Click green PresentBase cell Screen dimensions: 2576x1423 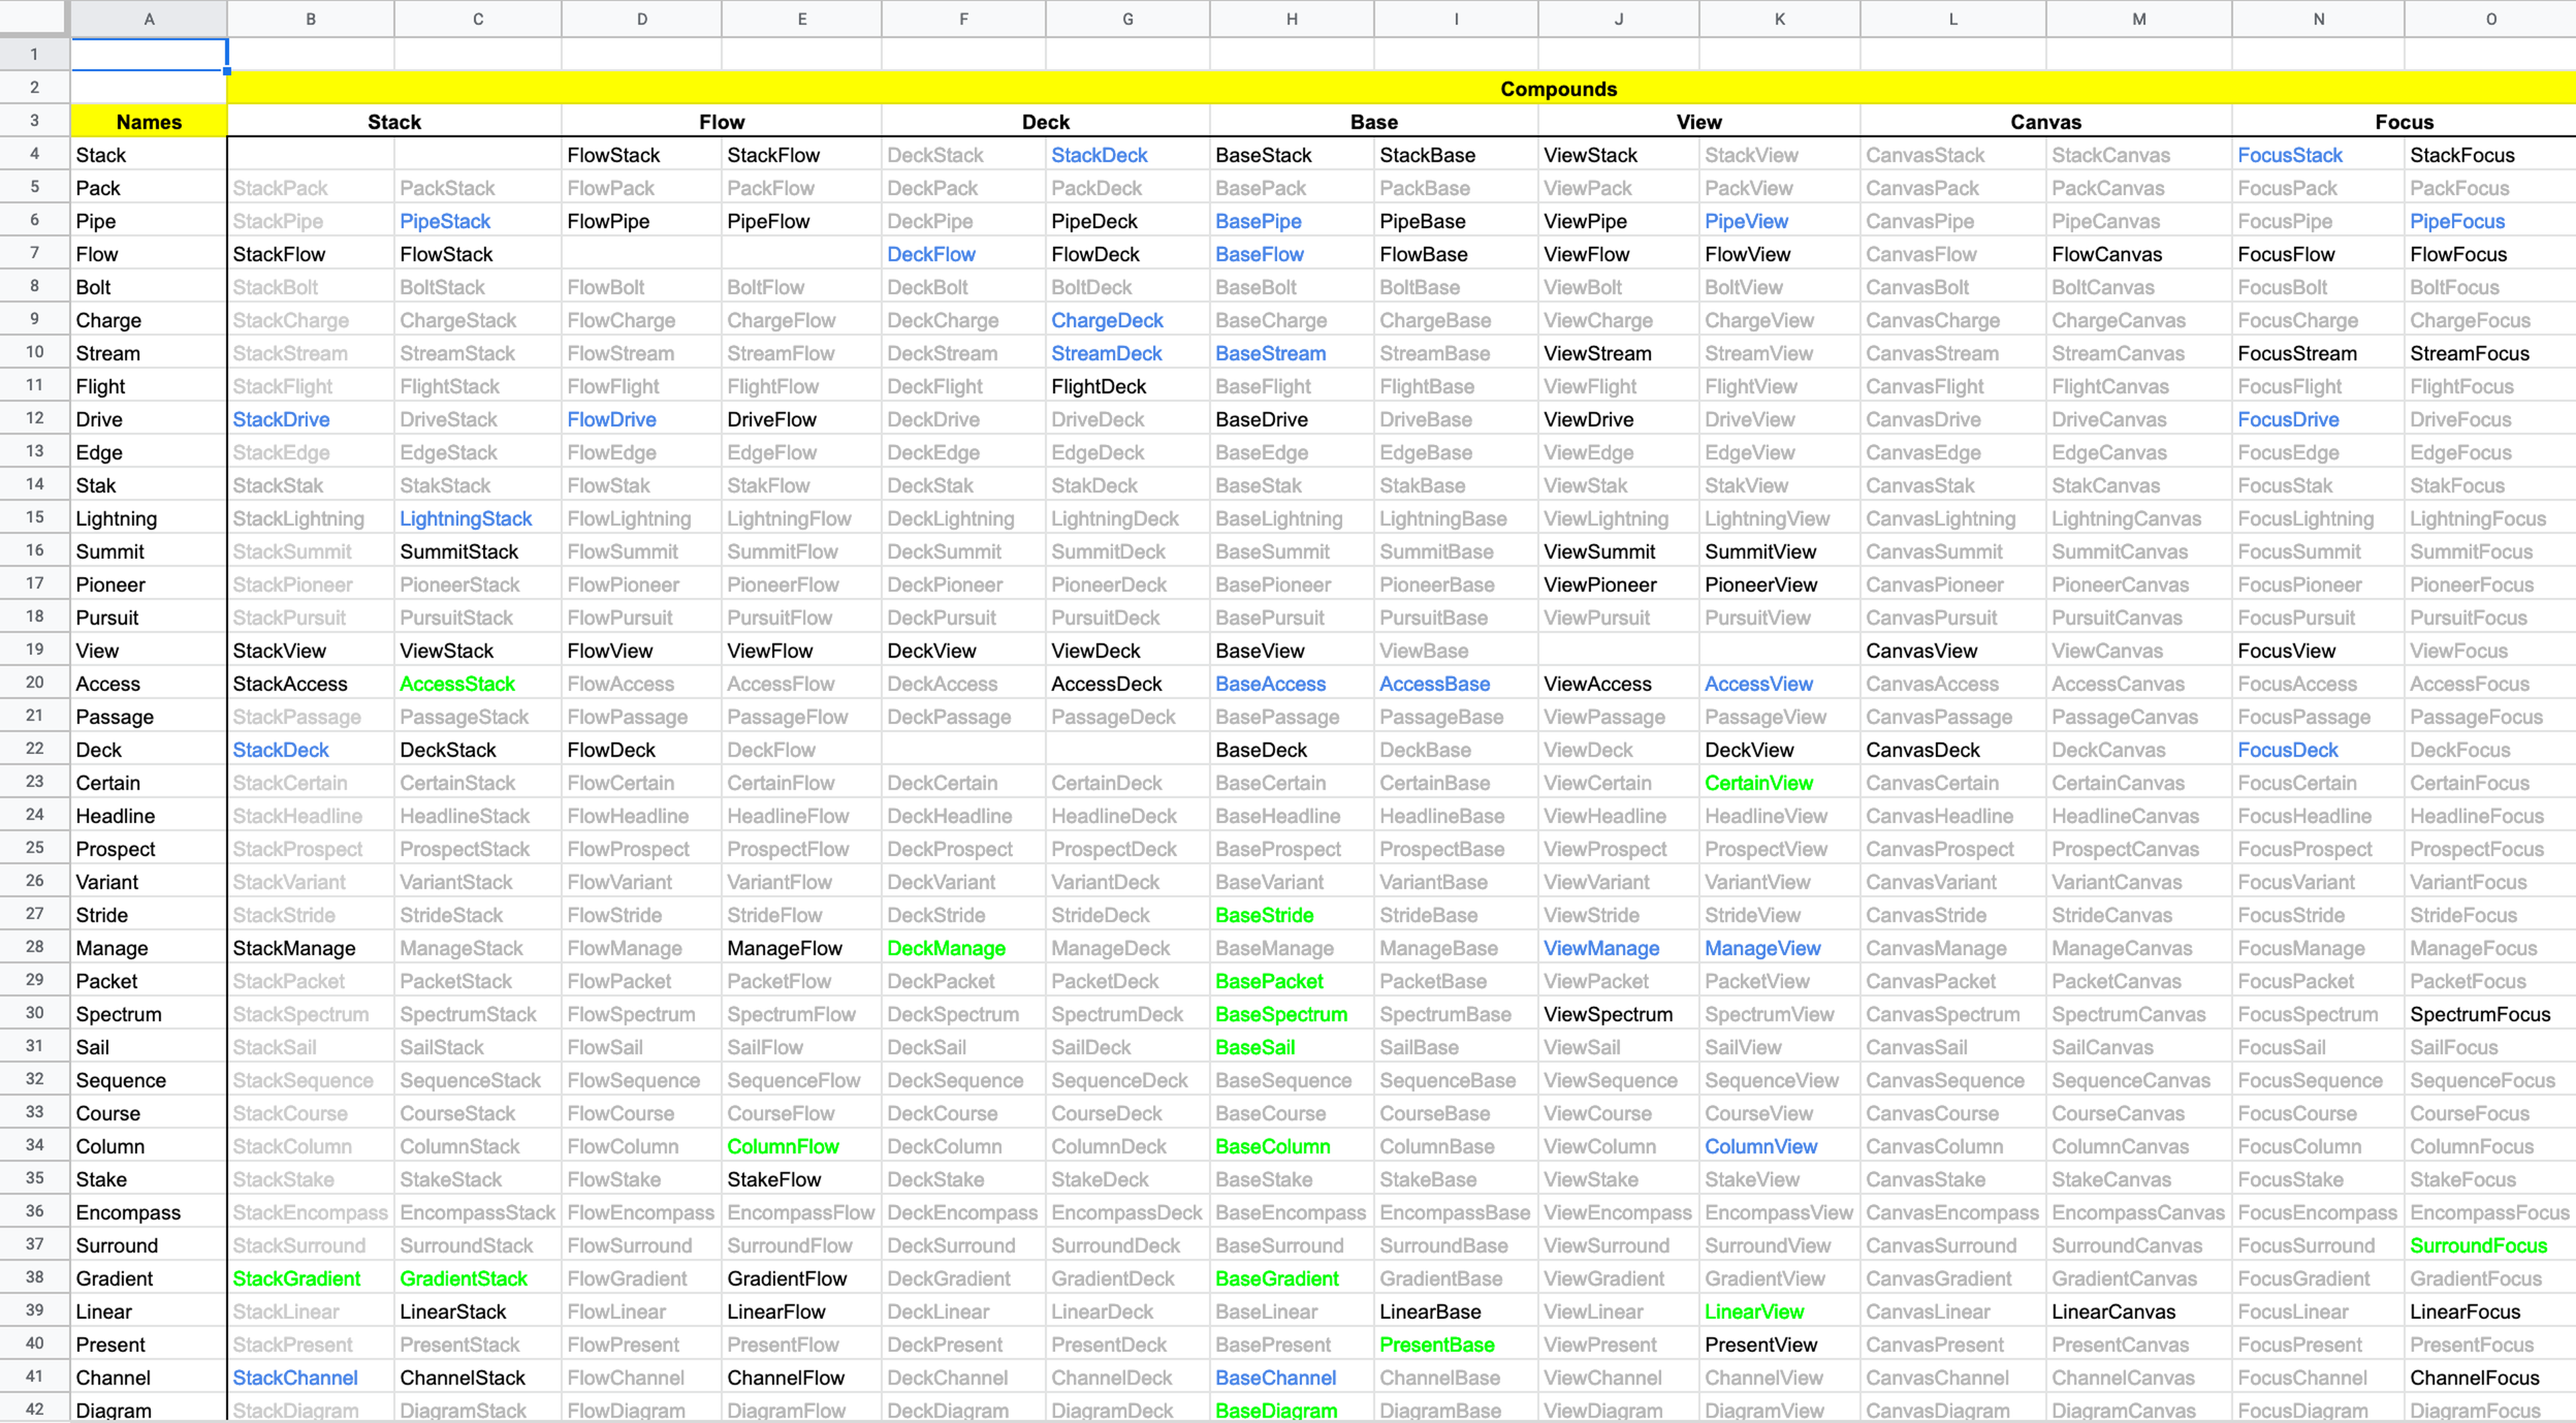coord(1437,1345)
